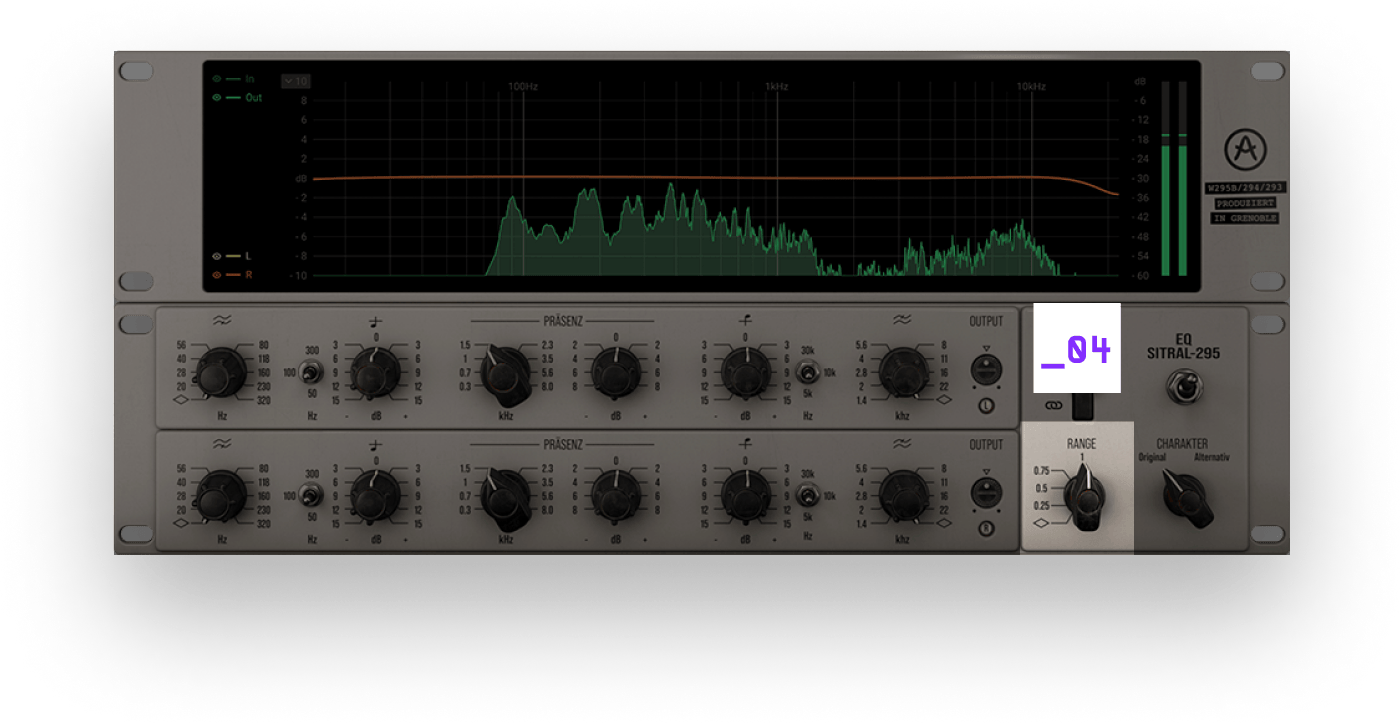The height and width of the screenshot is (723, 1400).
Task: Flip the L channel 300/100/50 Hz switch
Action: click(311, 373)
